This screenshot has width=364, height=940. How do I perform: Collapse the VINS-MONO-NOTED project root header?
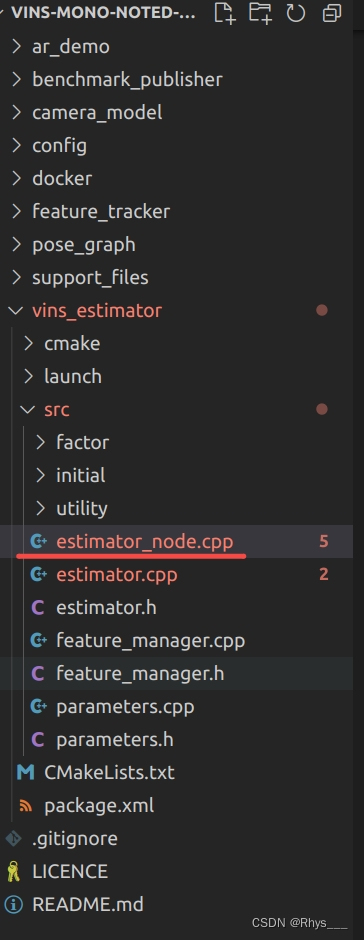103,13
